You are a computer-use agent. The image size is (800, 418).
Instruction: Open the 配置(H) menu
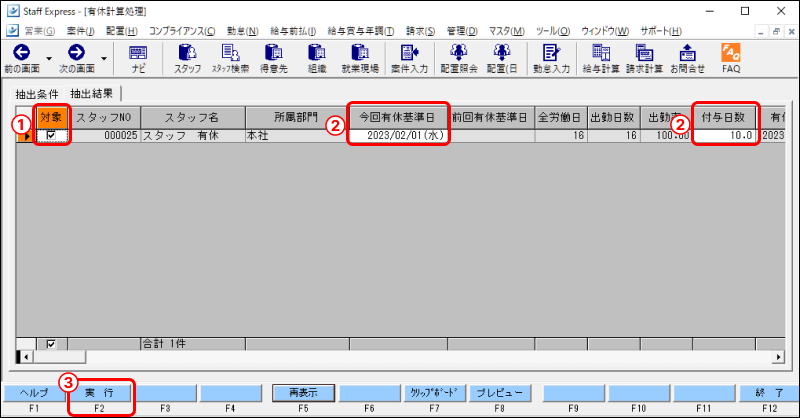pyautogui.click(x=121, y=31)
